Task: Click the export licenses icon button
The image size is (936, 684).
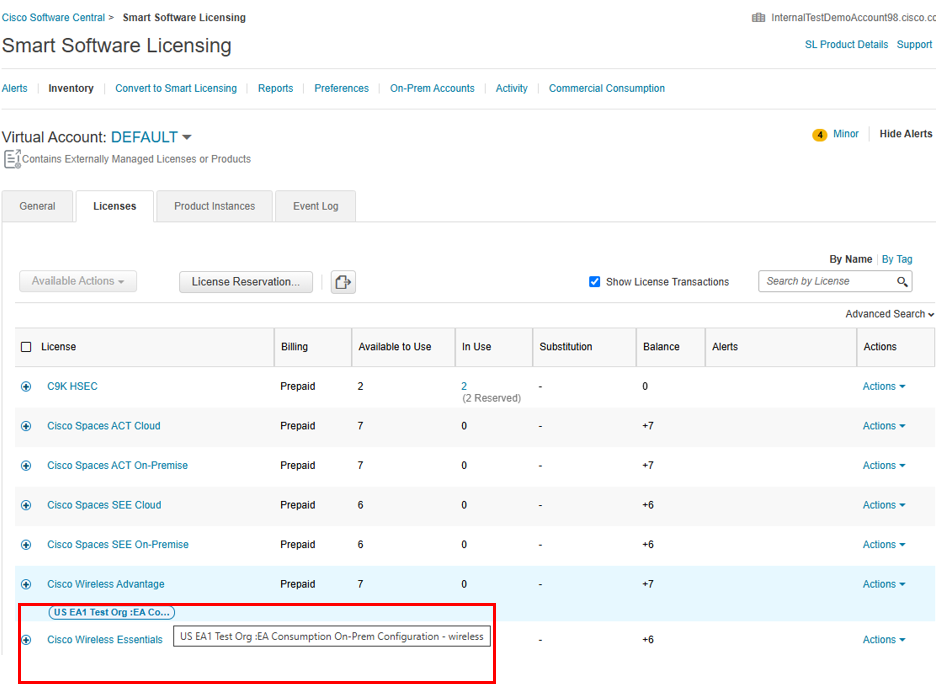Action: 343,282
